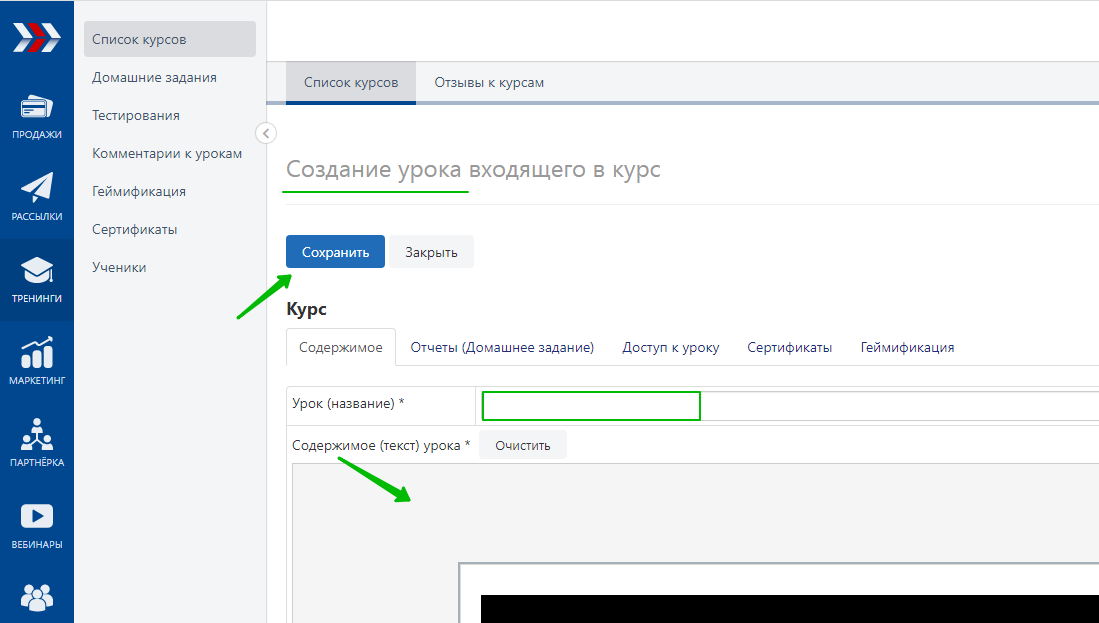The height and width of the screenshot is (623, 1099).
Task: Click the Урок (название) input field
Action: 591,406
